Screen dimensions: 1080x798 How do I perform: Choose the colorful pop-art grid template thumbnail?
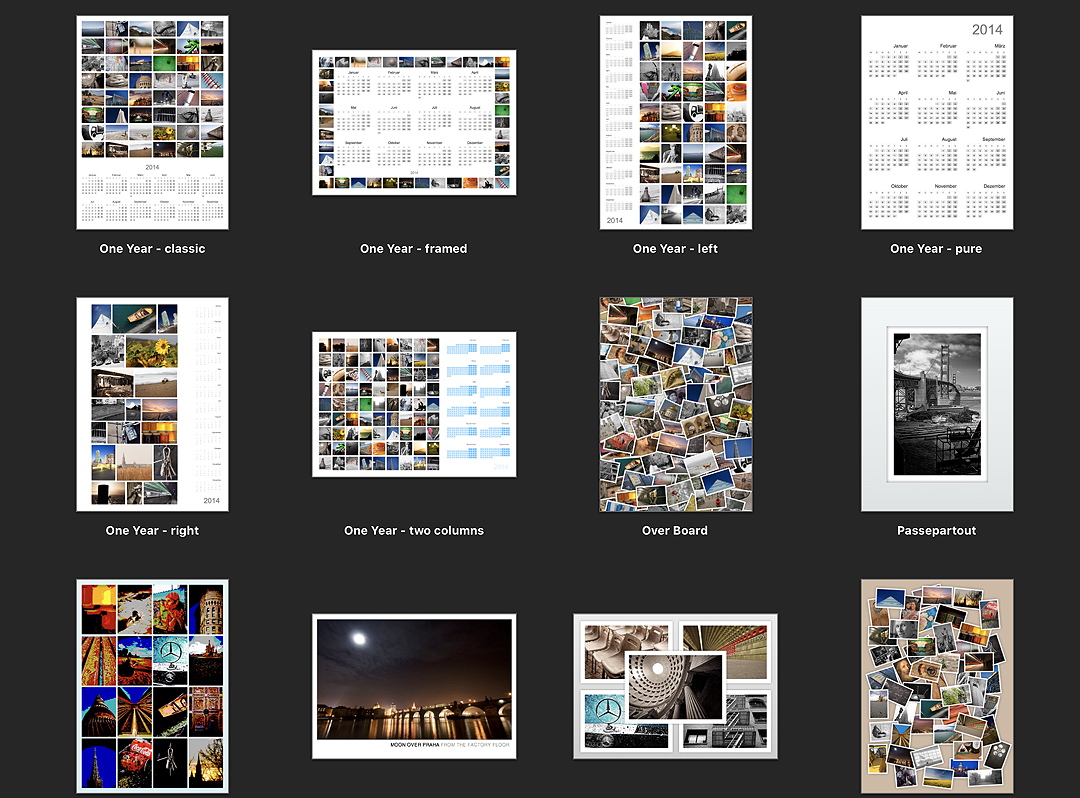click(x=152, y=686)
